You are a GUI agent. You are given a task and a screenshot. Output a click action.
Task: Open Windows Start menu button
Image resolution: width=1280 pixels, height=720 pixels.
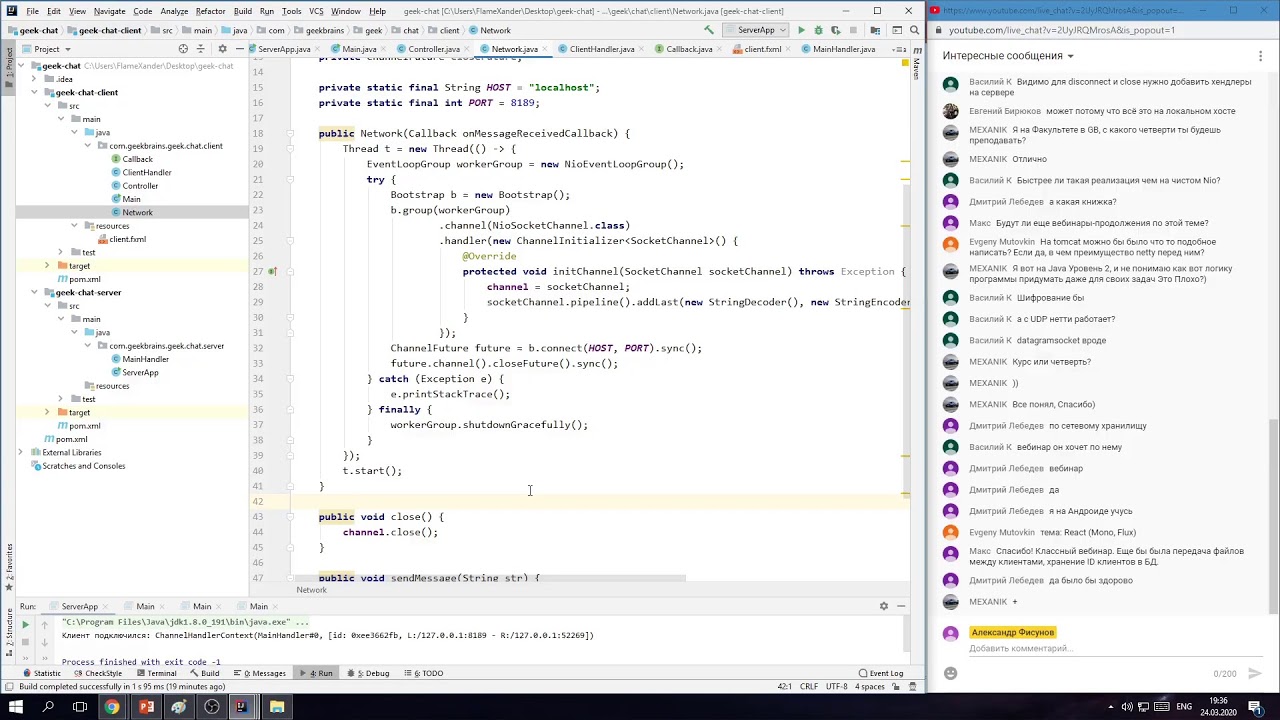[x=15, y=707]
